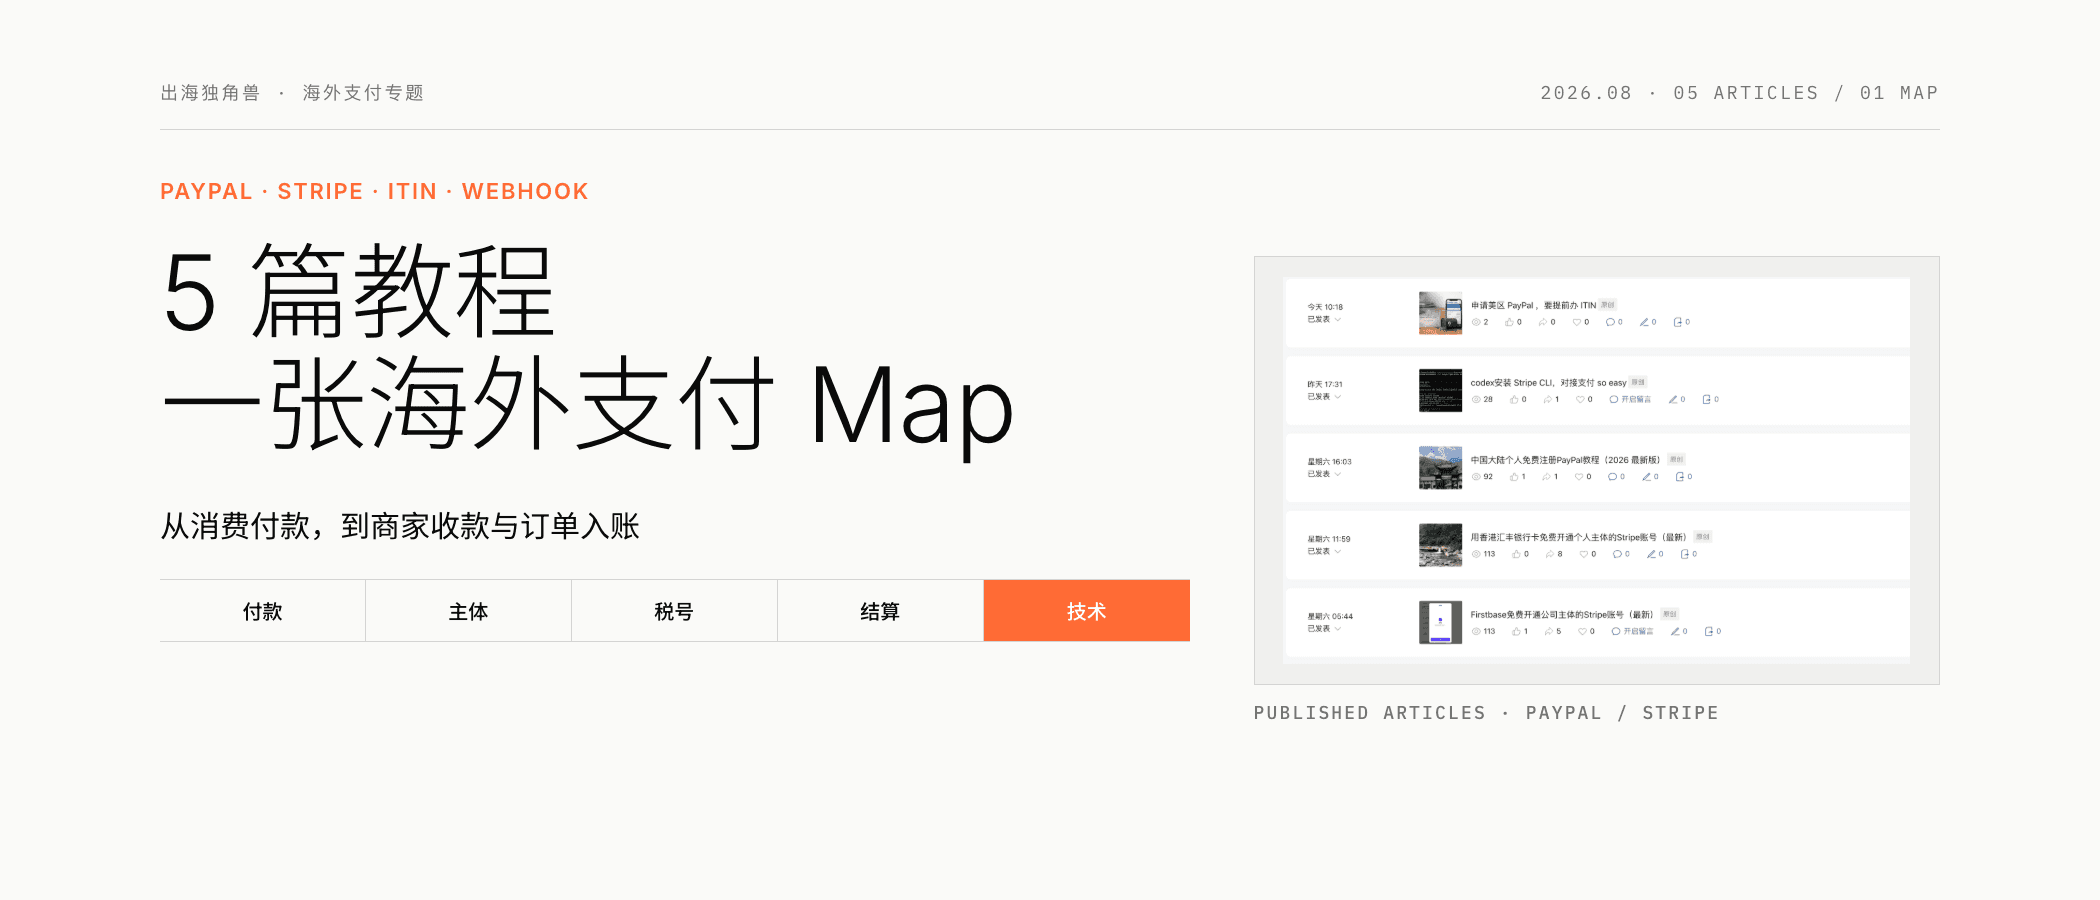Select the 付款 tab
The width and height of the screenshot is (2100, 900).
262,611
